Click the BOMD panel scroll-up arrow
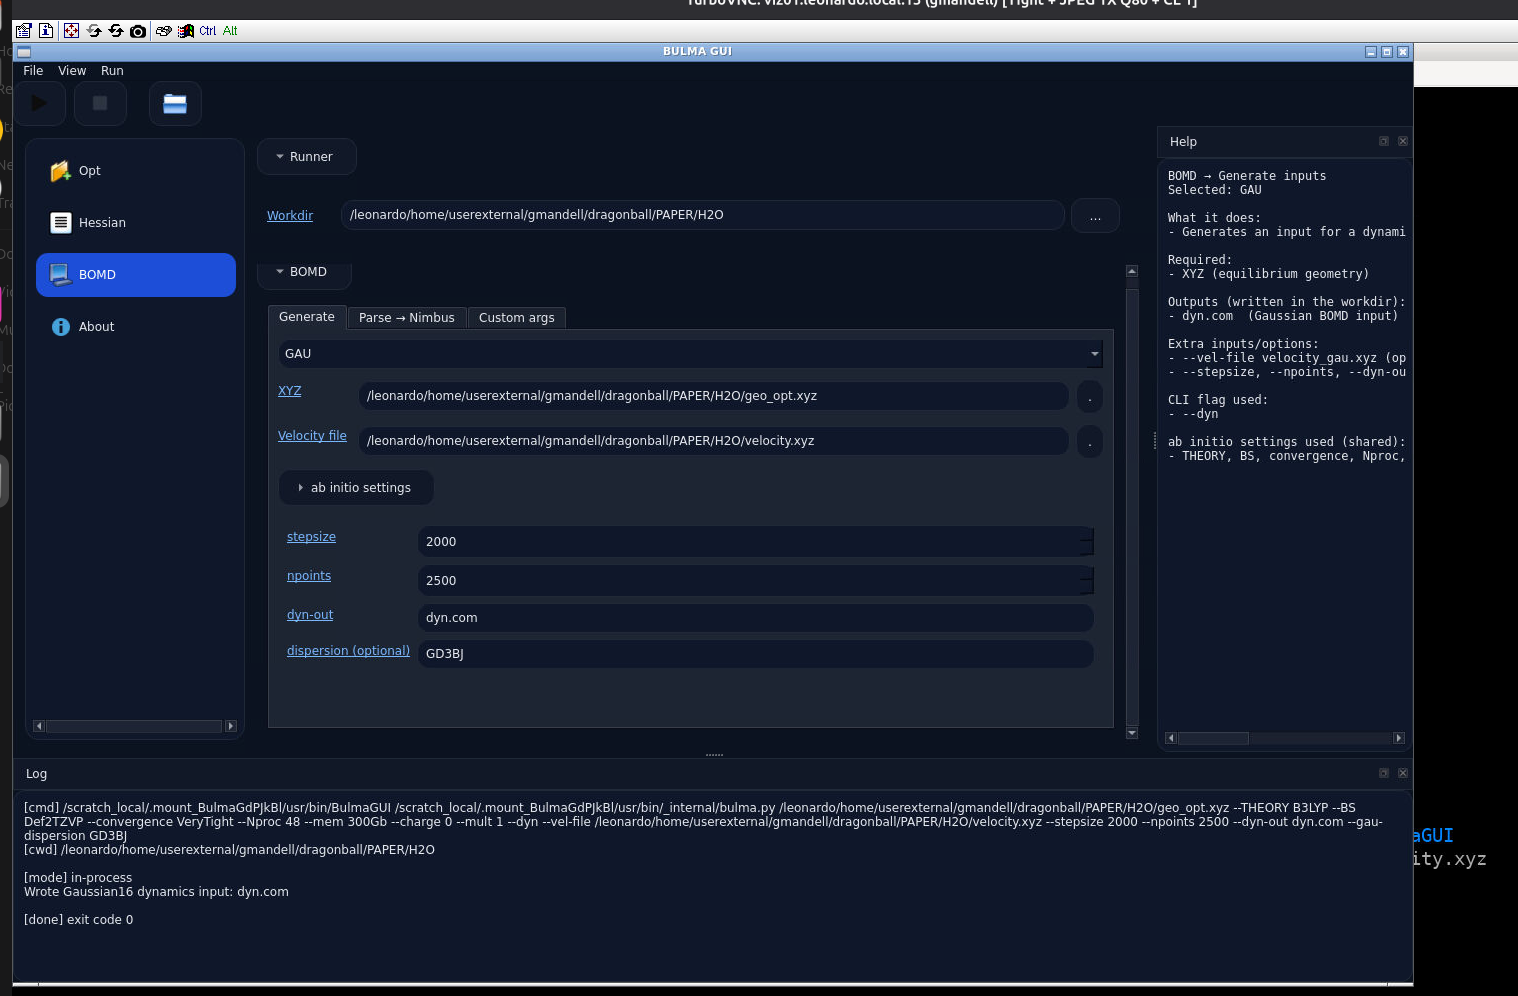 [1132, 271]
